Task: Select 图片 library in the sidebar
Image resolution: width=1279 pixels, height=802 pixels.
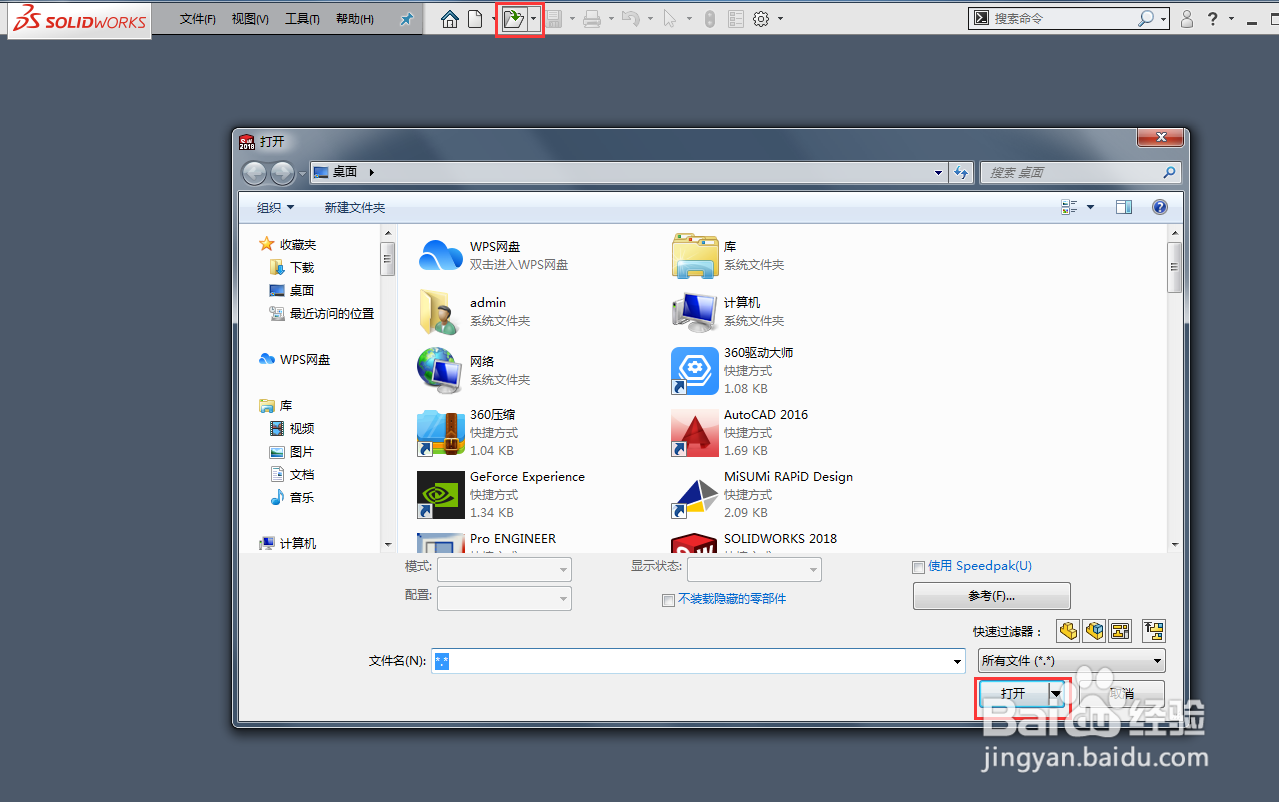Action: [292, 451]
